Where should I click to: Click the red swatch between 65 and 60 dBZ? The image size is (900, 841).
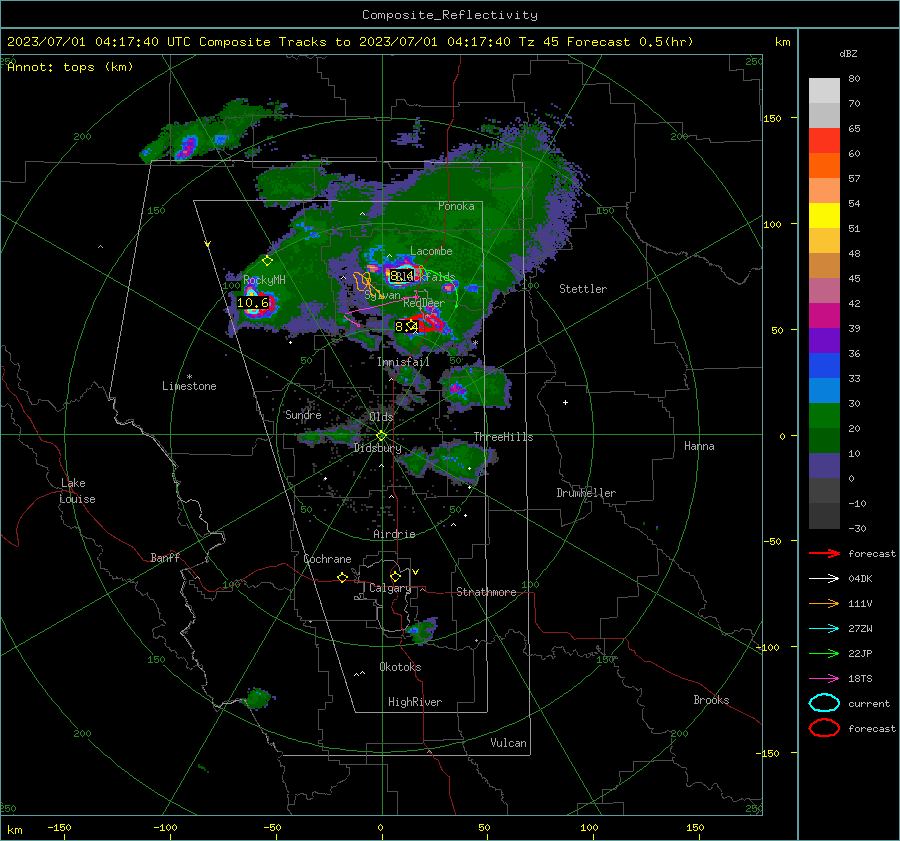pos(824,141)
